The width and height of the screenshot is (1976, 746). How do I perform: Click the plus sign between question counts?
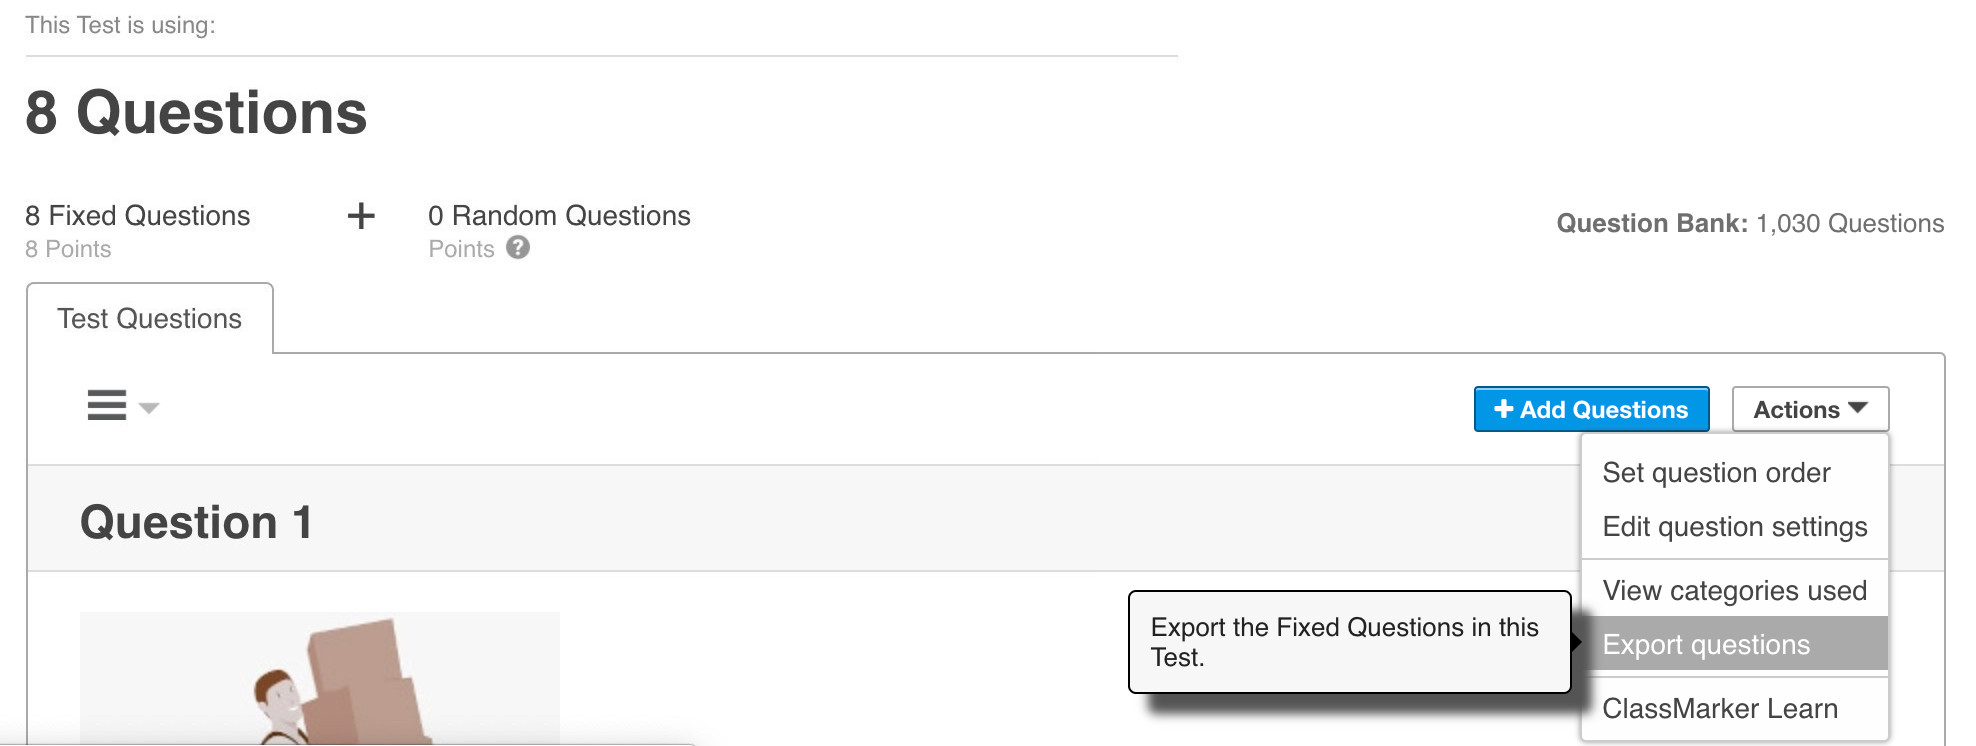pyautogui.click(x=361, y=216)
